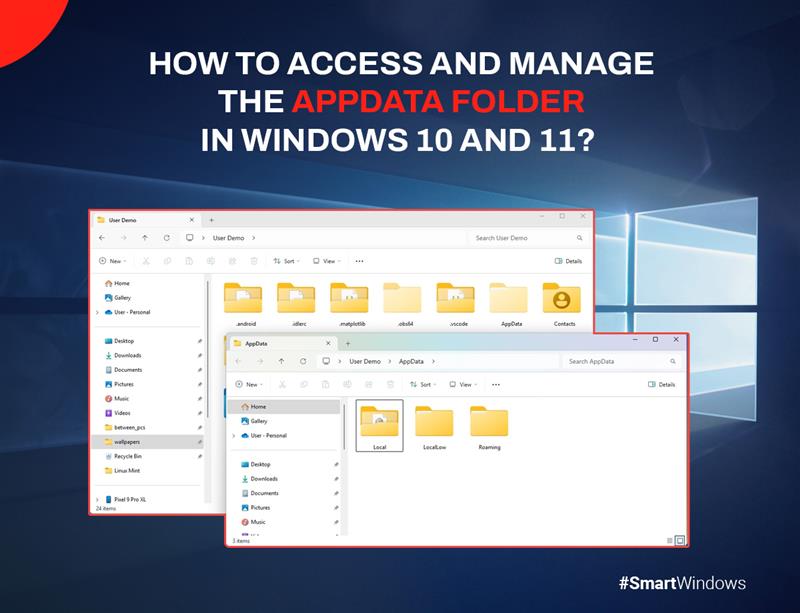The height and width of the screenshot is (613, 800).
Task: Click Refresh in the AppData window
Action: coord(303,361)
